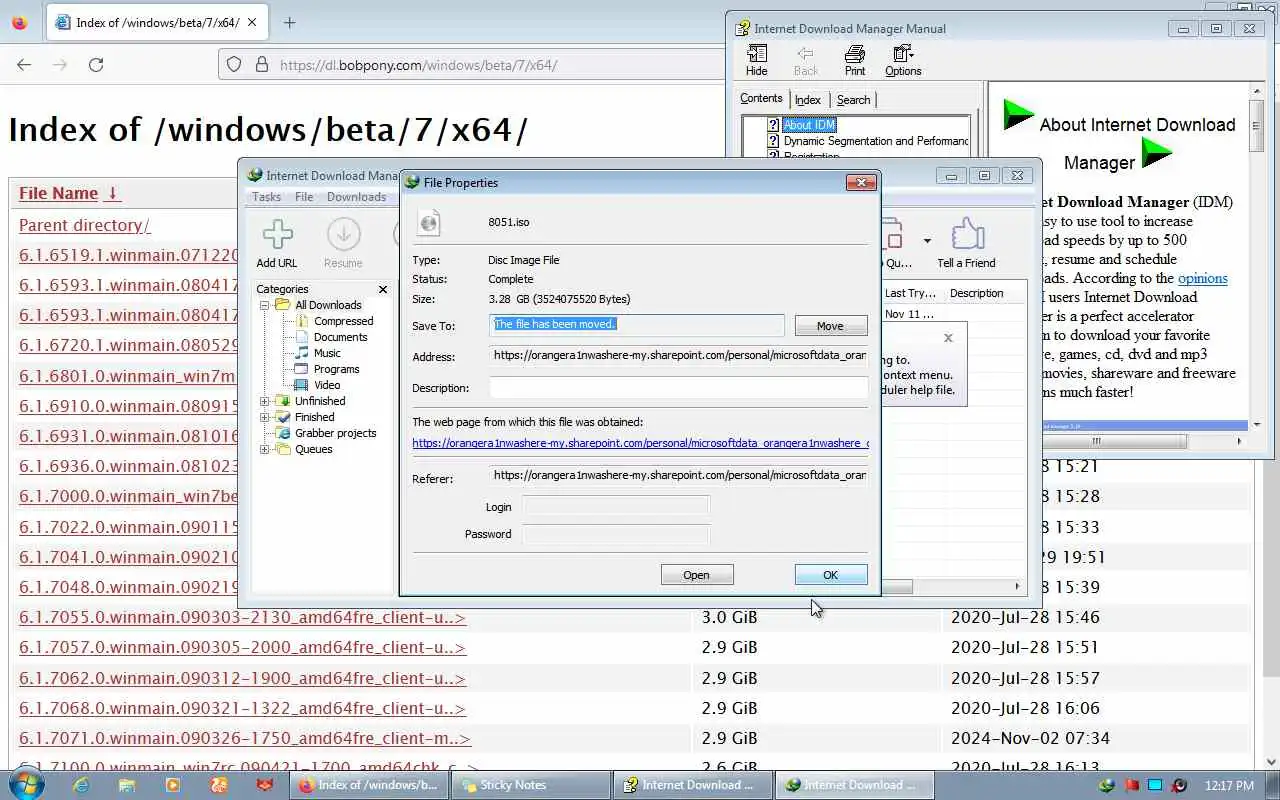Open the Windows Start menu
Viewport: 1280px width, 800px height.
pyautogui.click(x=27, y=785)
